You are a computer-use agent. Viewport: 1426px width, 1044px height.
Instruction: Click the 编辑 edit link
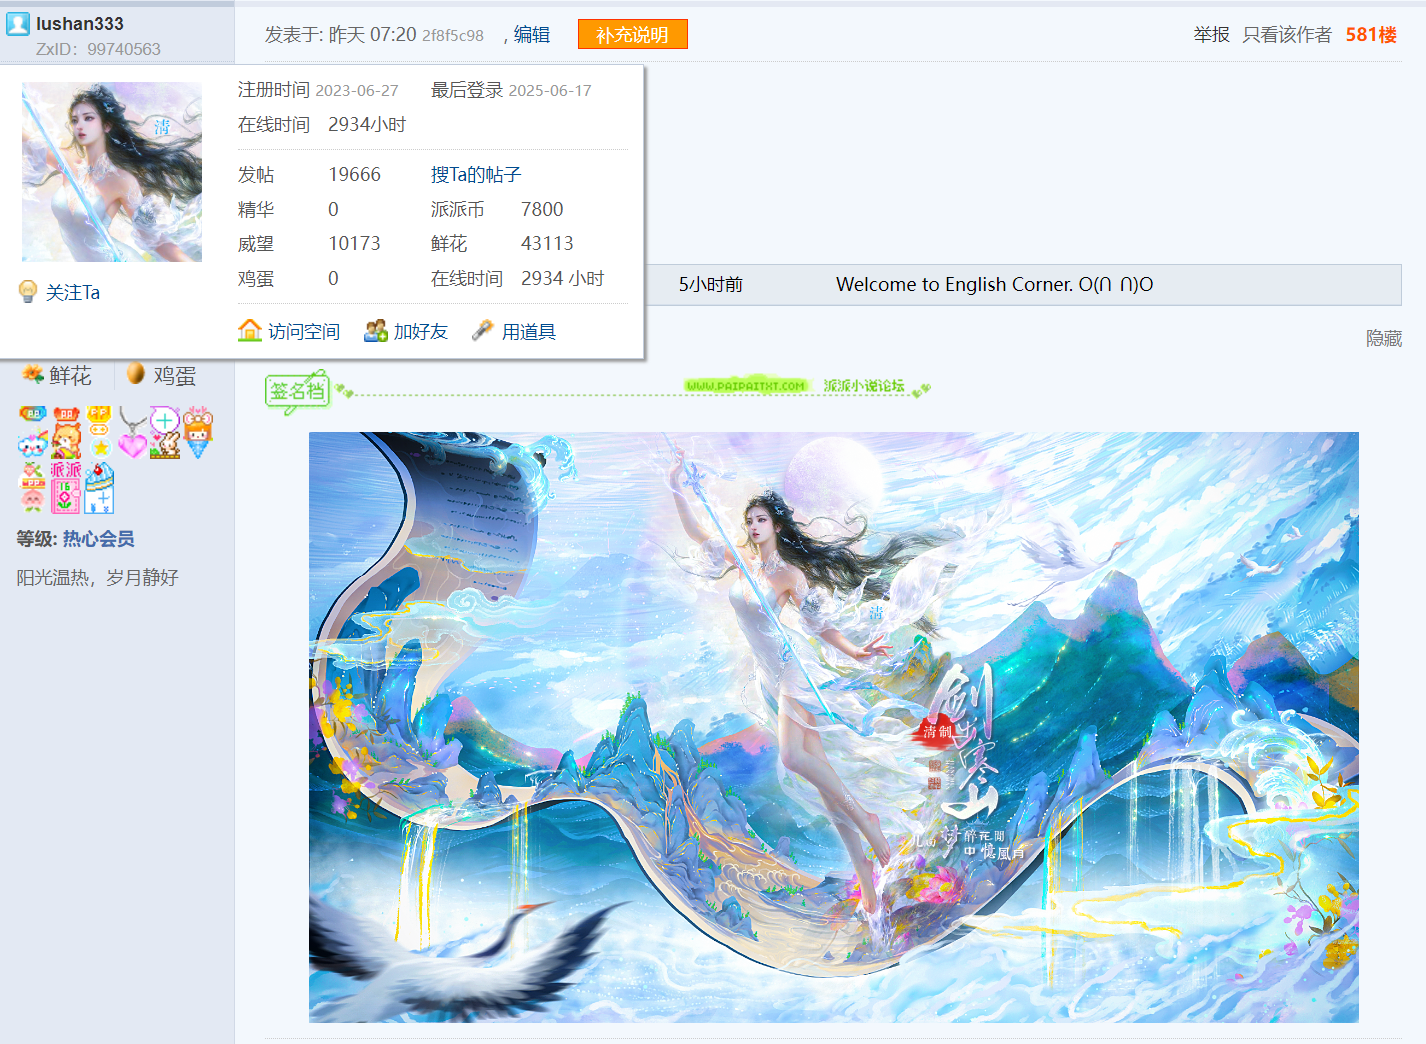point(531,35)
